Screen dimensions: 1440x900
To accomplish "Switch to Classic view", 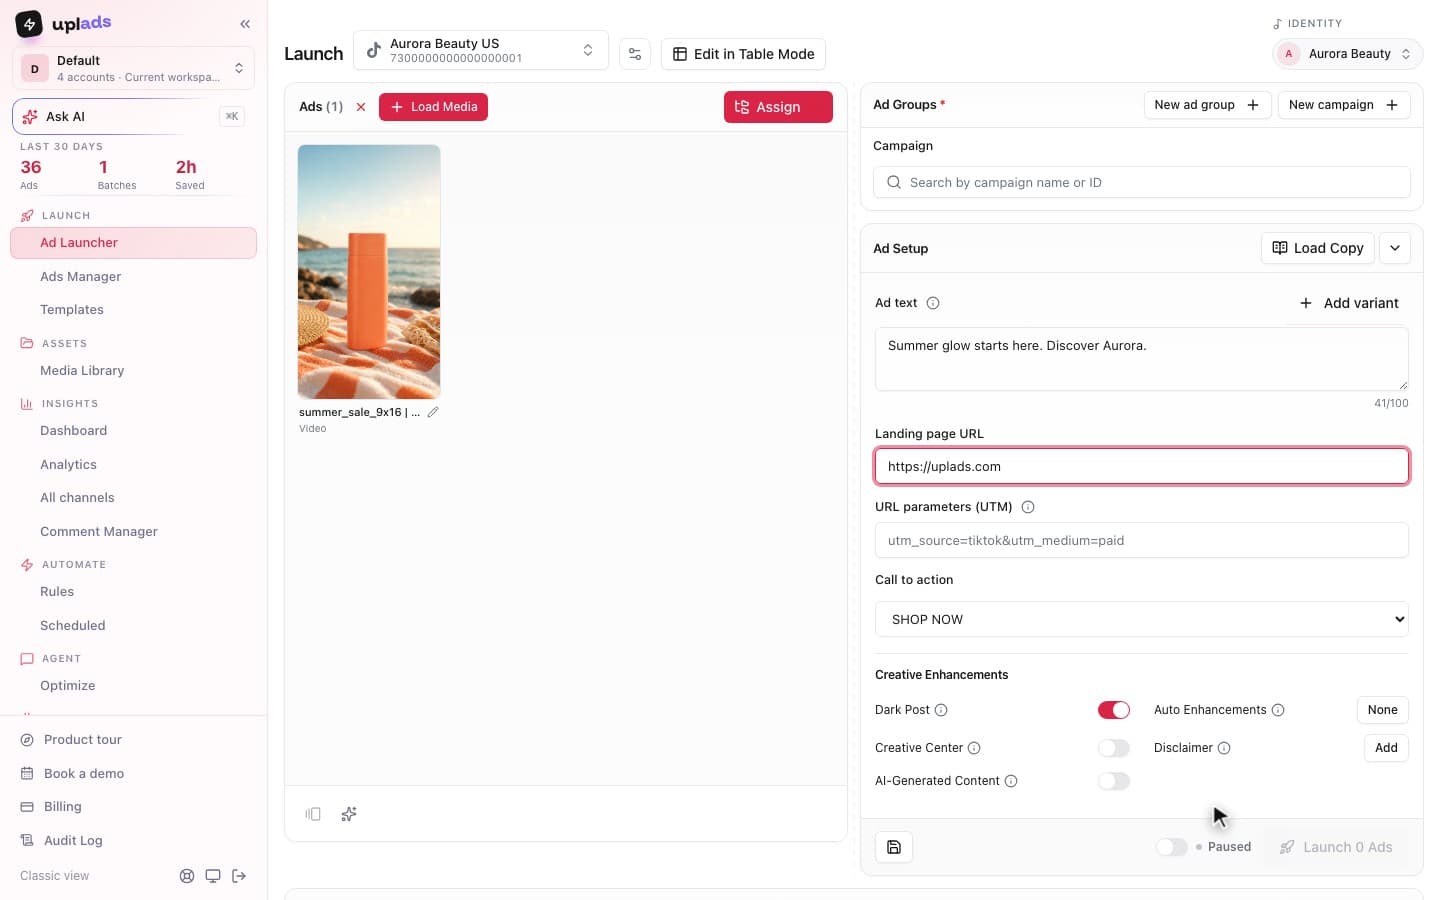I will click(x=54, y=876).
